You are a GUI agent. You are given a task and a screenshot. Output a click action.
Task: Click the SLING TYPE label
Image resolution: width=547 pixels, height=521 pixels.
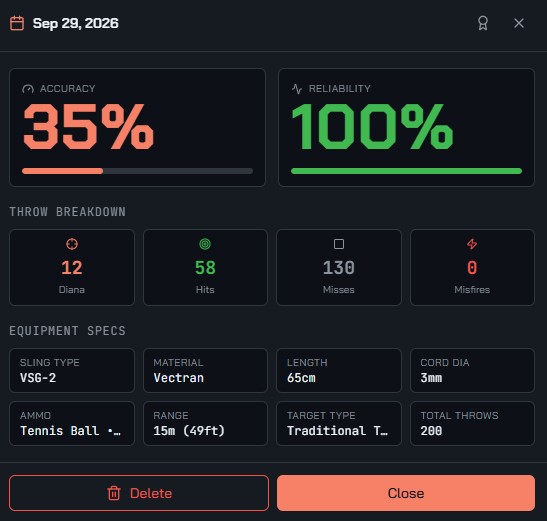[x=50, y=363]
